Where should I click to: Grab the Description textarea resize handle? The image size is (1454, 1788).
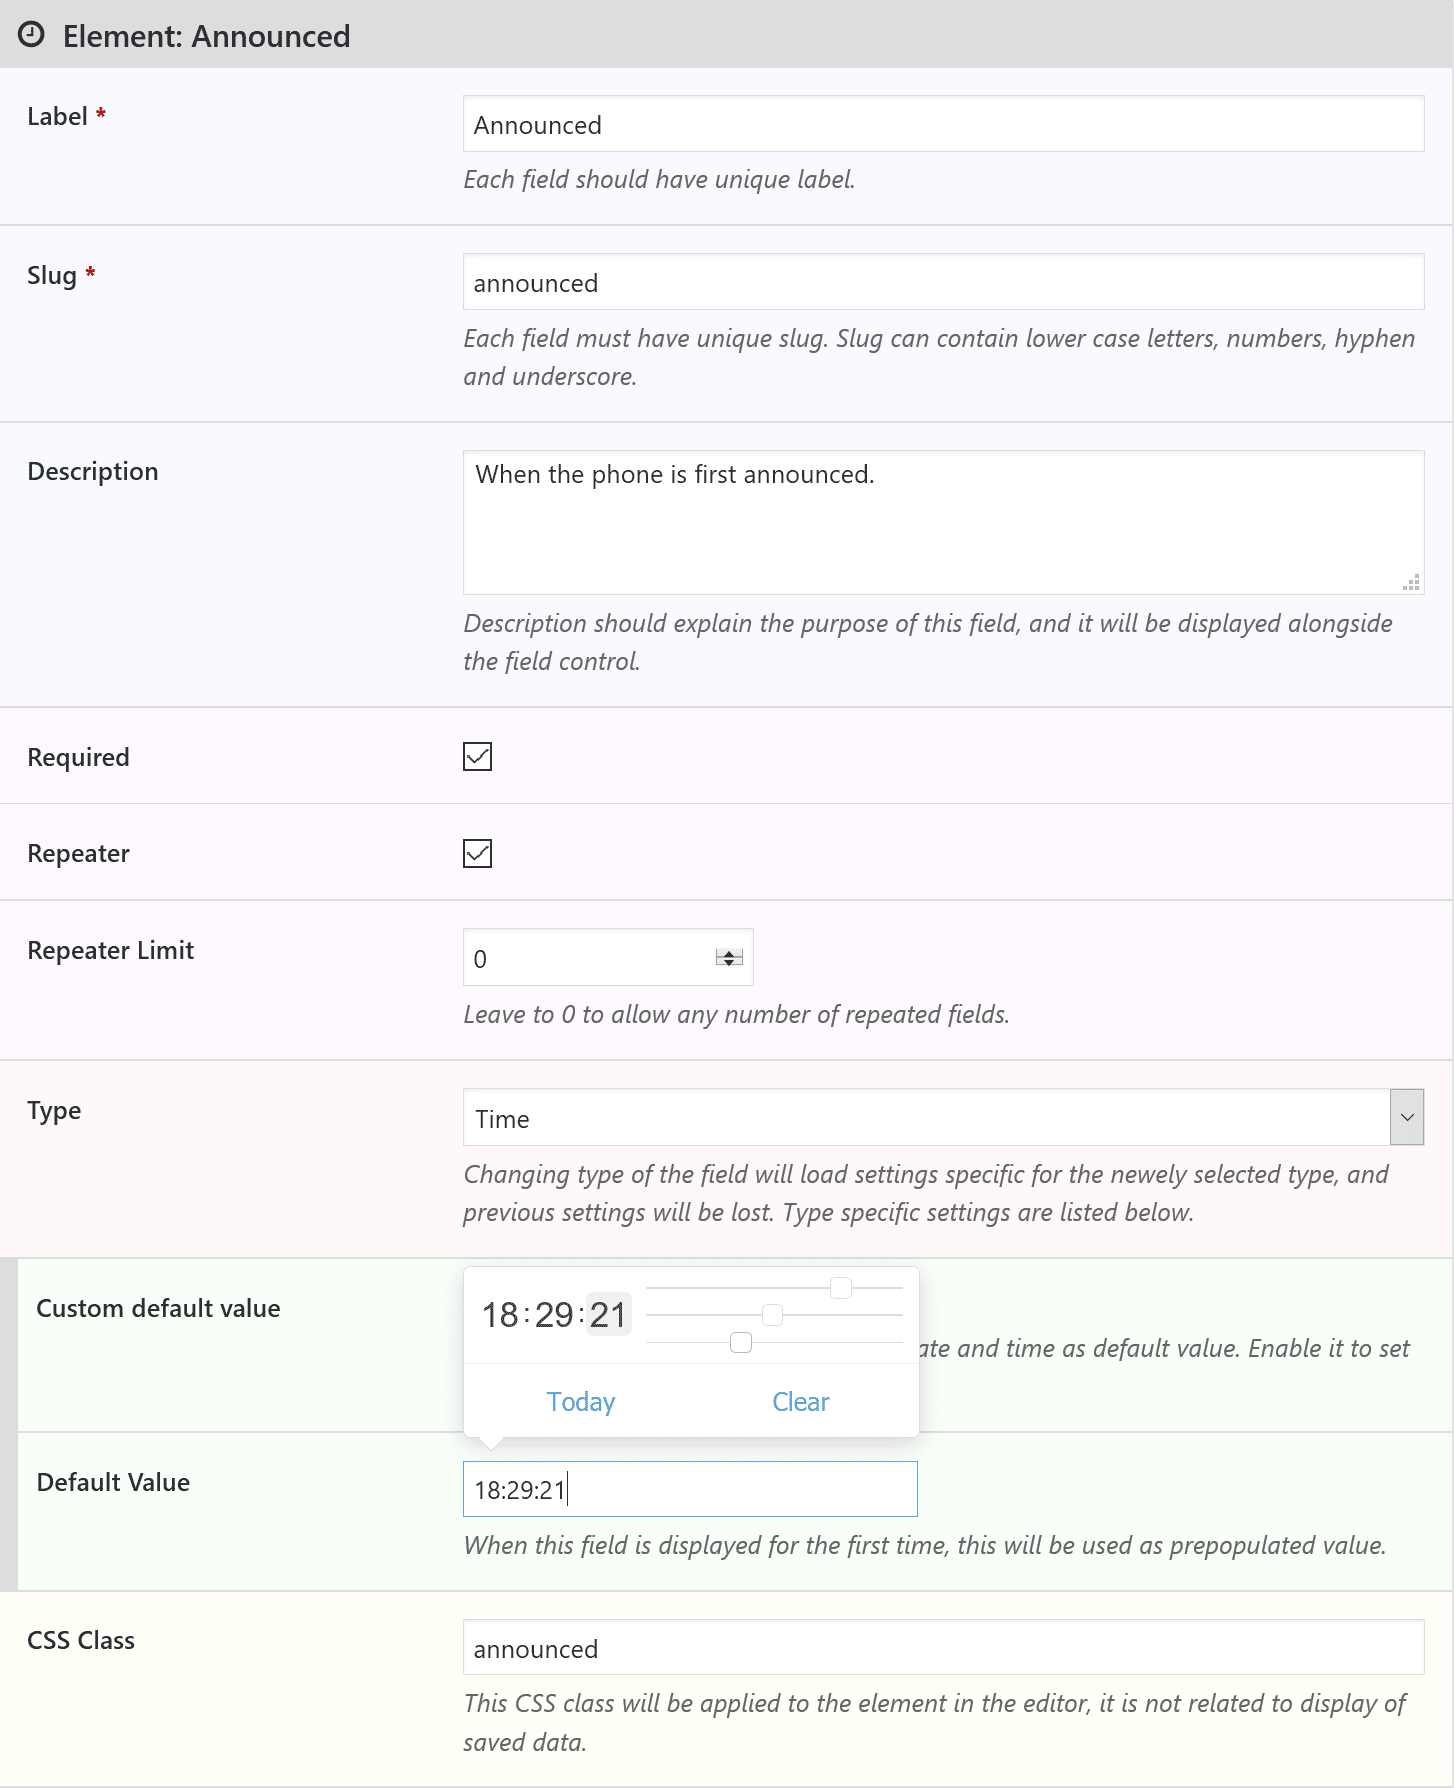[1411, 582]
